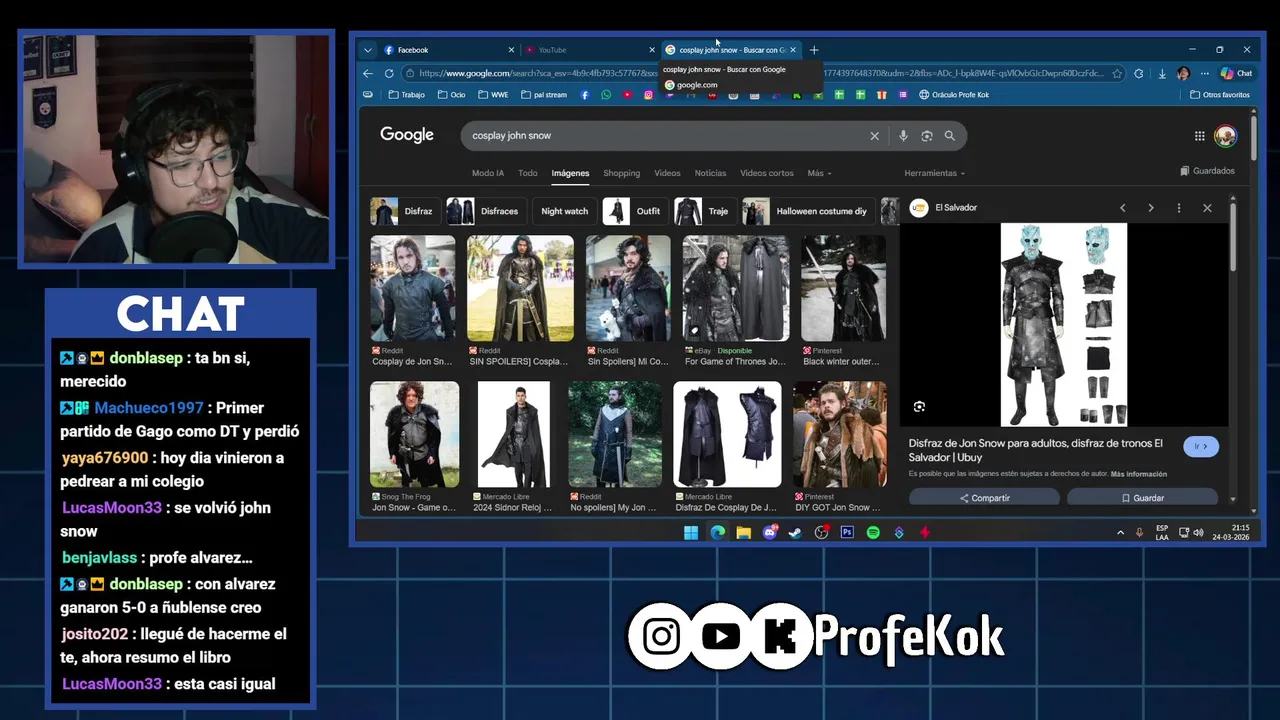Search inside image with Lens overlay icon

pos(919,406)
